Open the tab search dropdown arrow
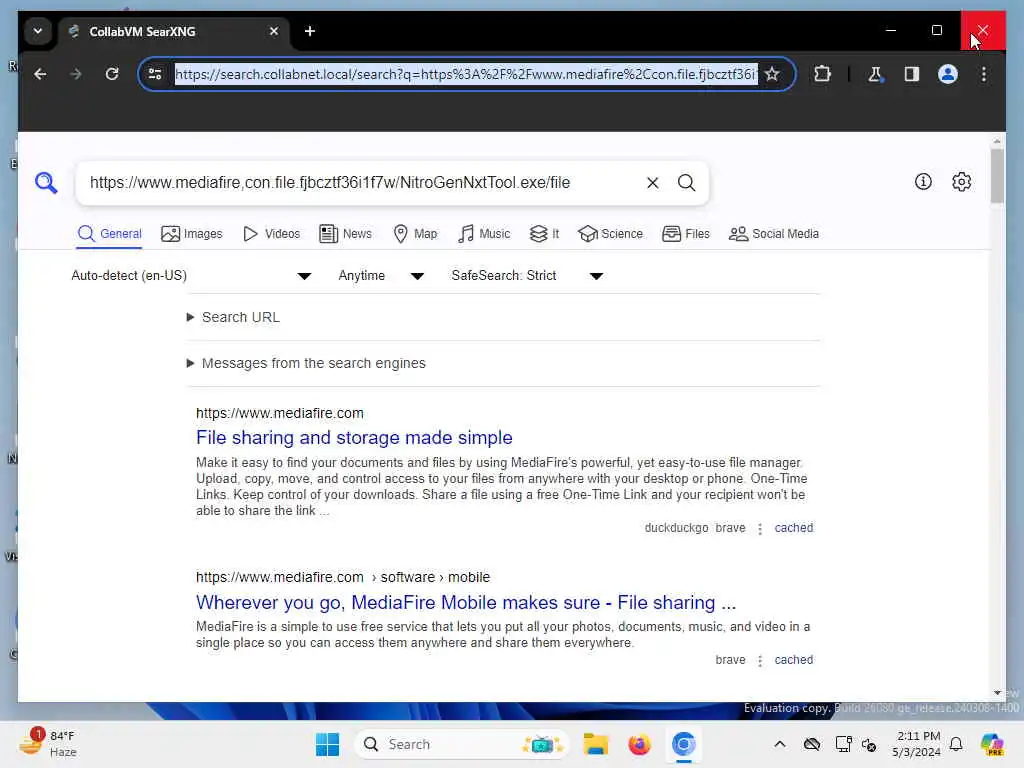This screenshot has height=768, width=1024. click(x=38, y=31)
